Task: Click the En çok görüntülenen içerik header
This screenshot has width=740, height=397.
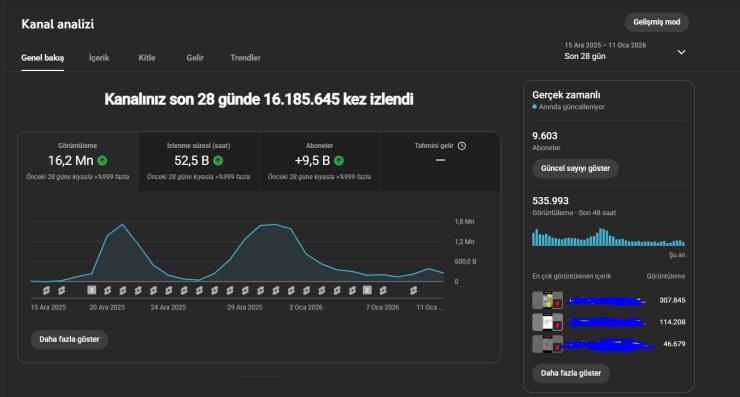Action: [x=572, y=276]
